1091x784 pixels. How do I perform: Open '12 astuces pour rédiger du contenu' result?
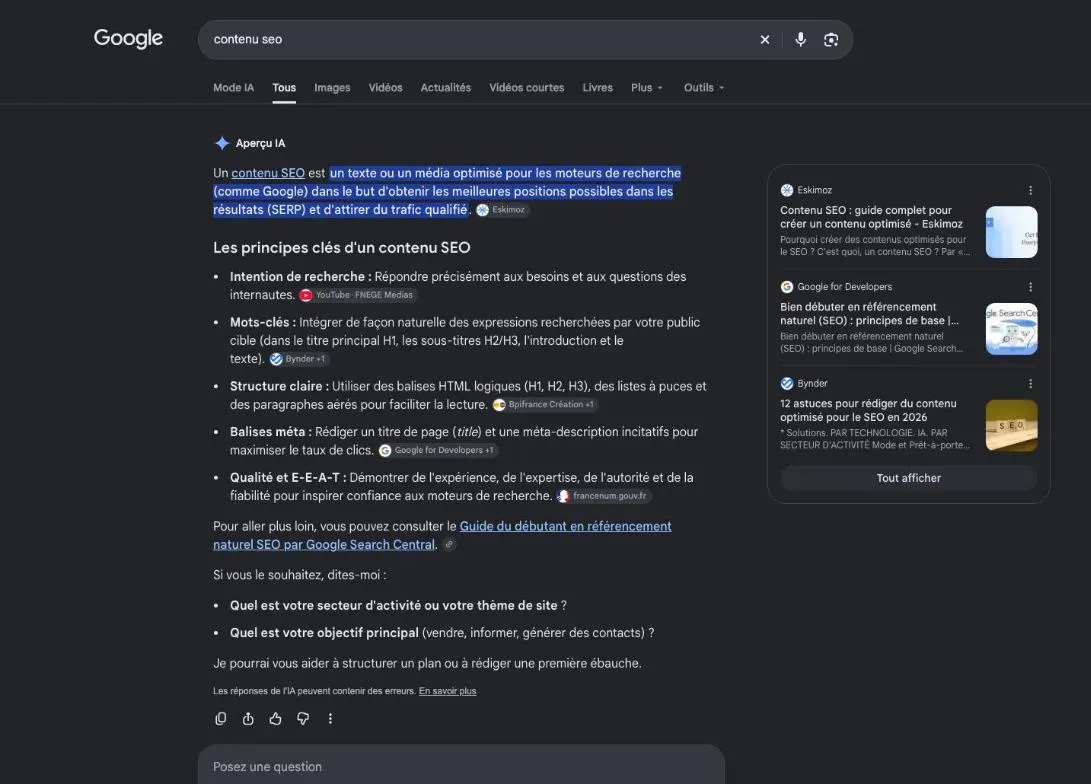868,410
